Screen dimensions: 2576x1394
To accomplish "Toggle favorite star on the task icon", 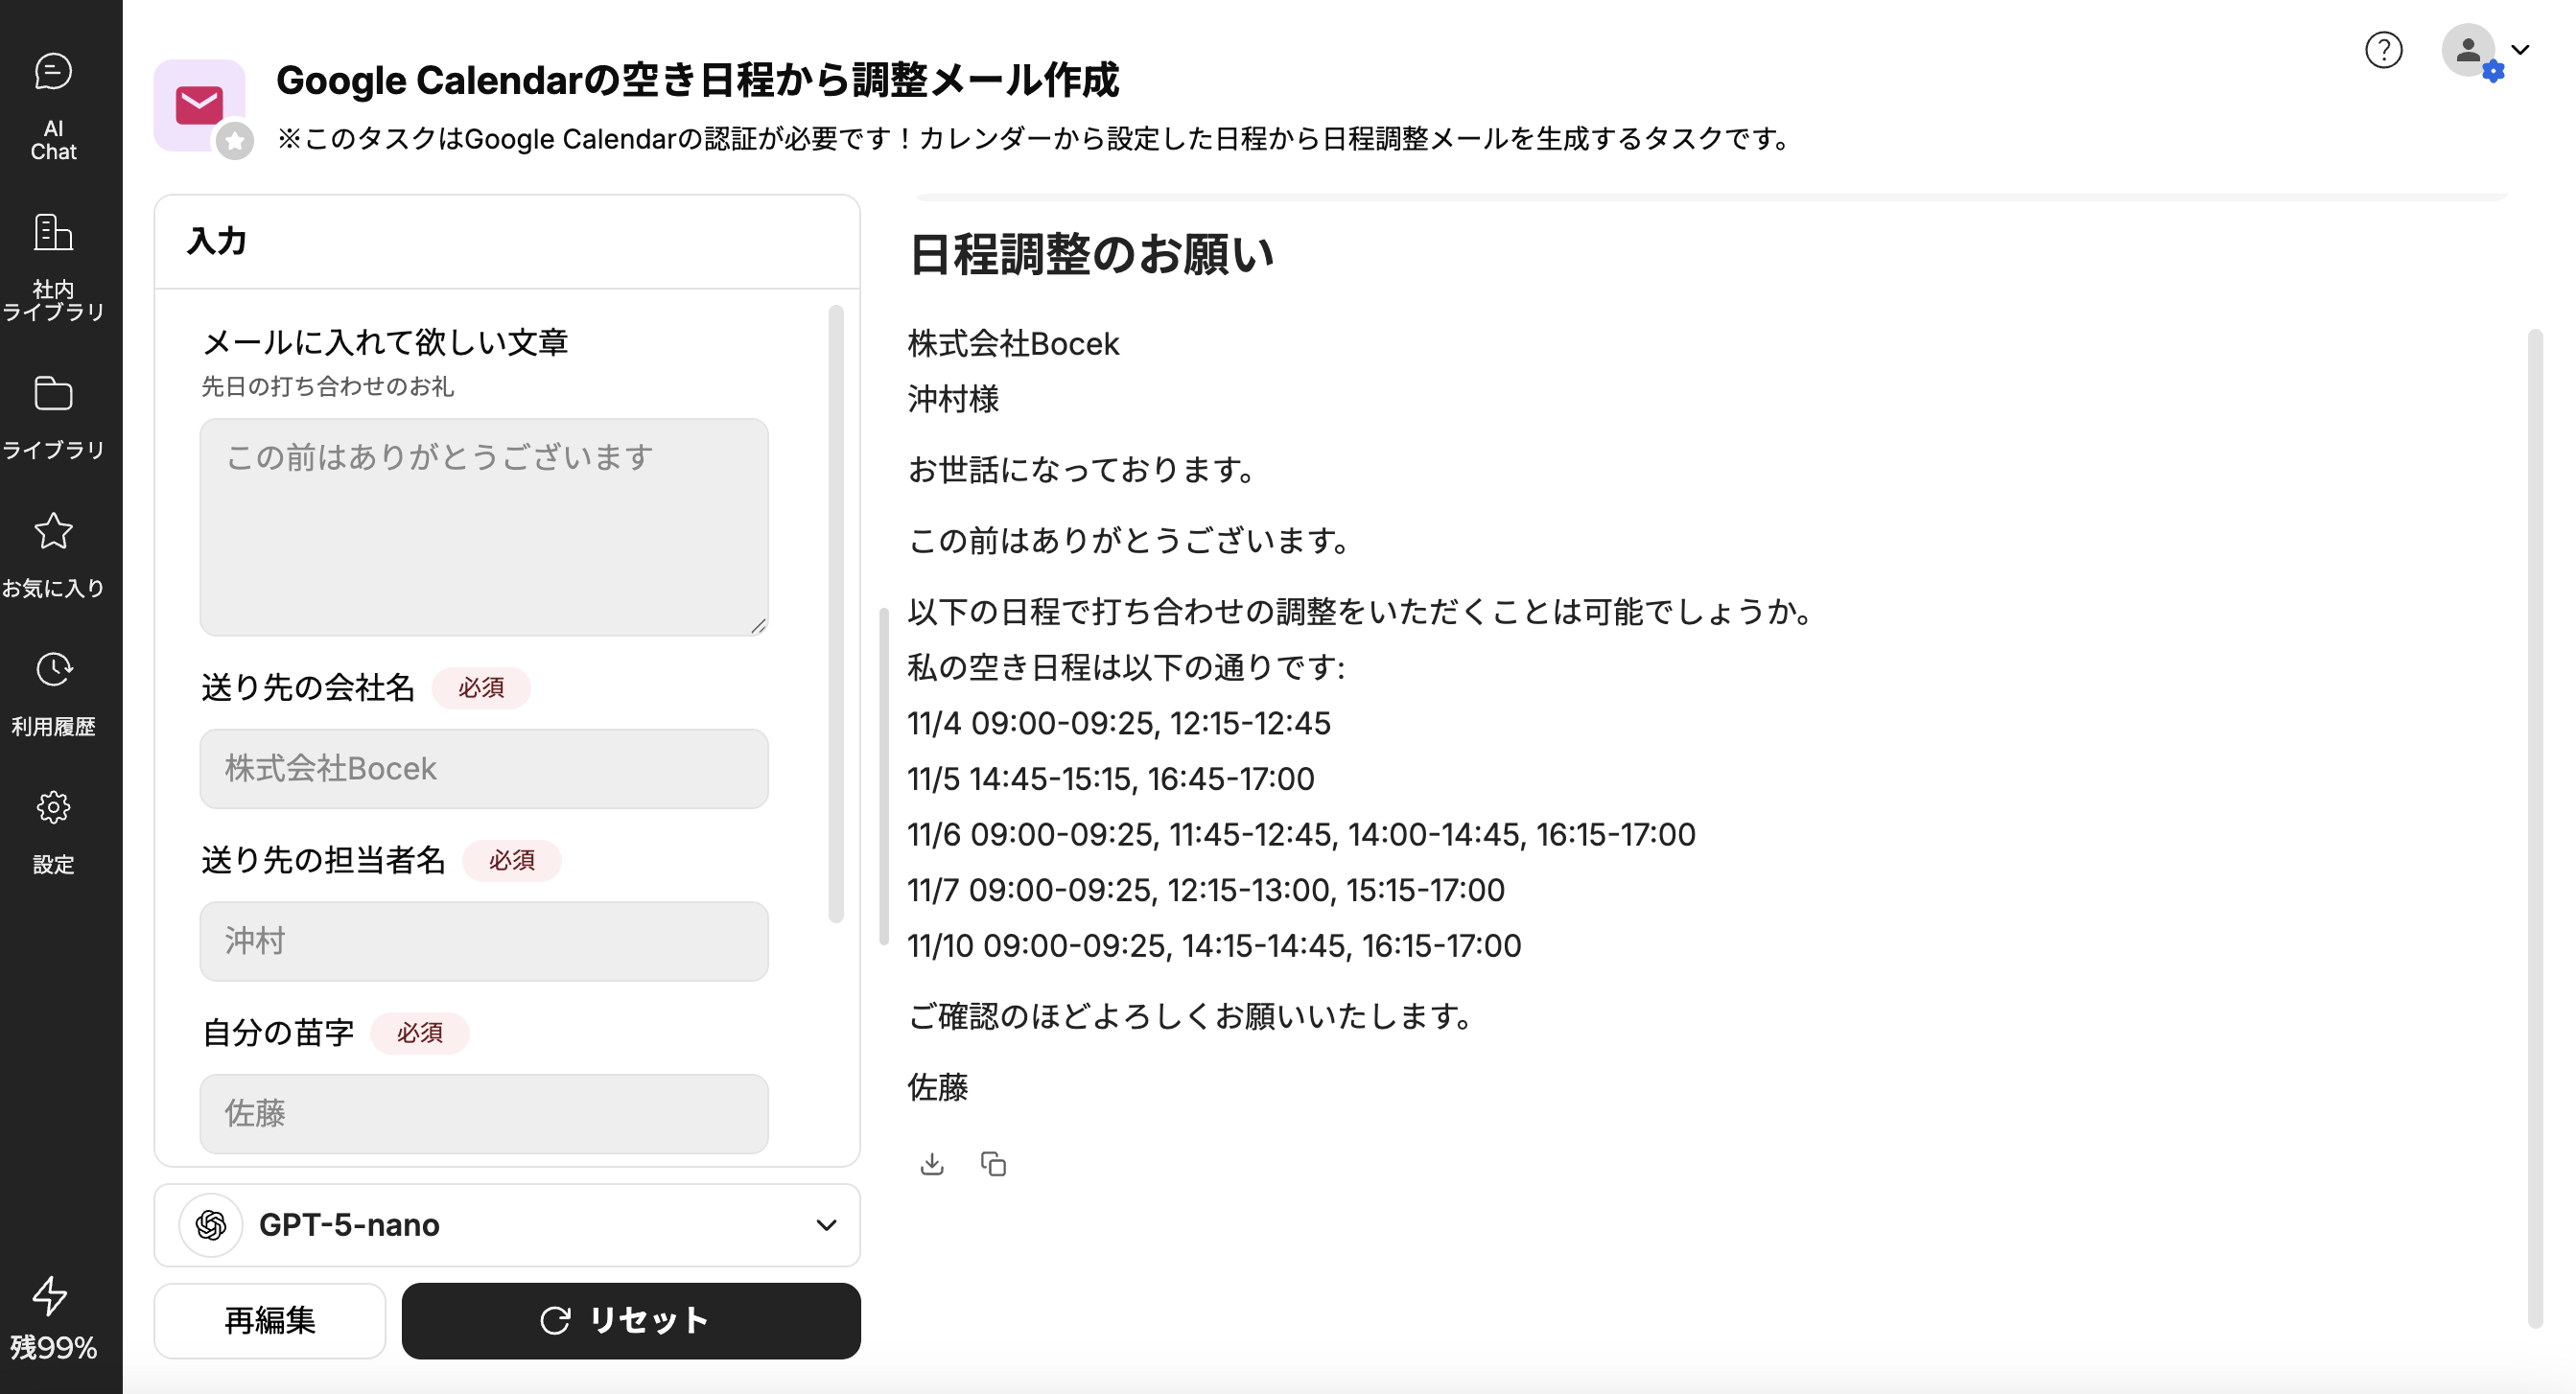I will (235, 141).
